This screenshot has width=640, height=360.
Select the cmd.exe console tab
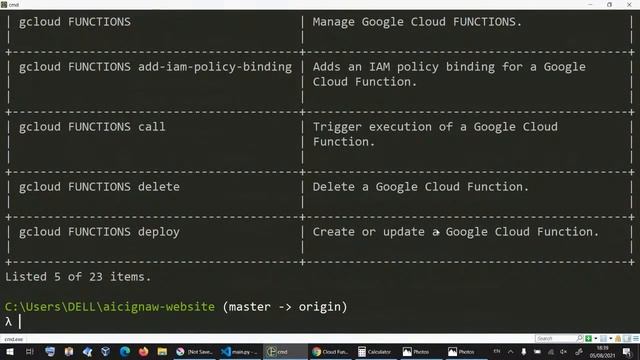14,339
